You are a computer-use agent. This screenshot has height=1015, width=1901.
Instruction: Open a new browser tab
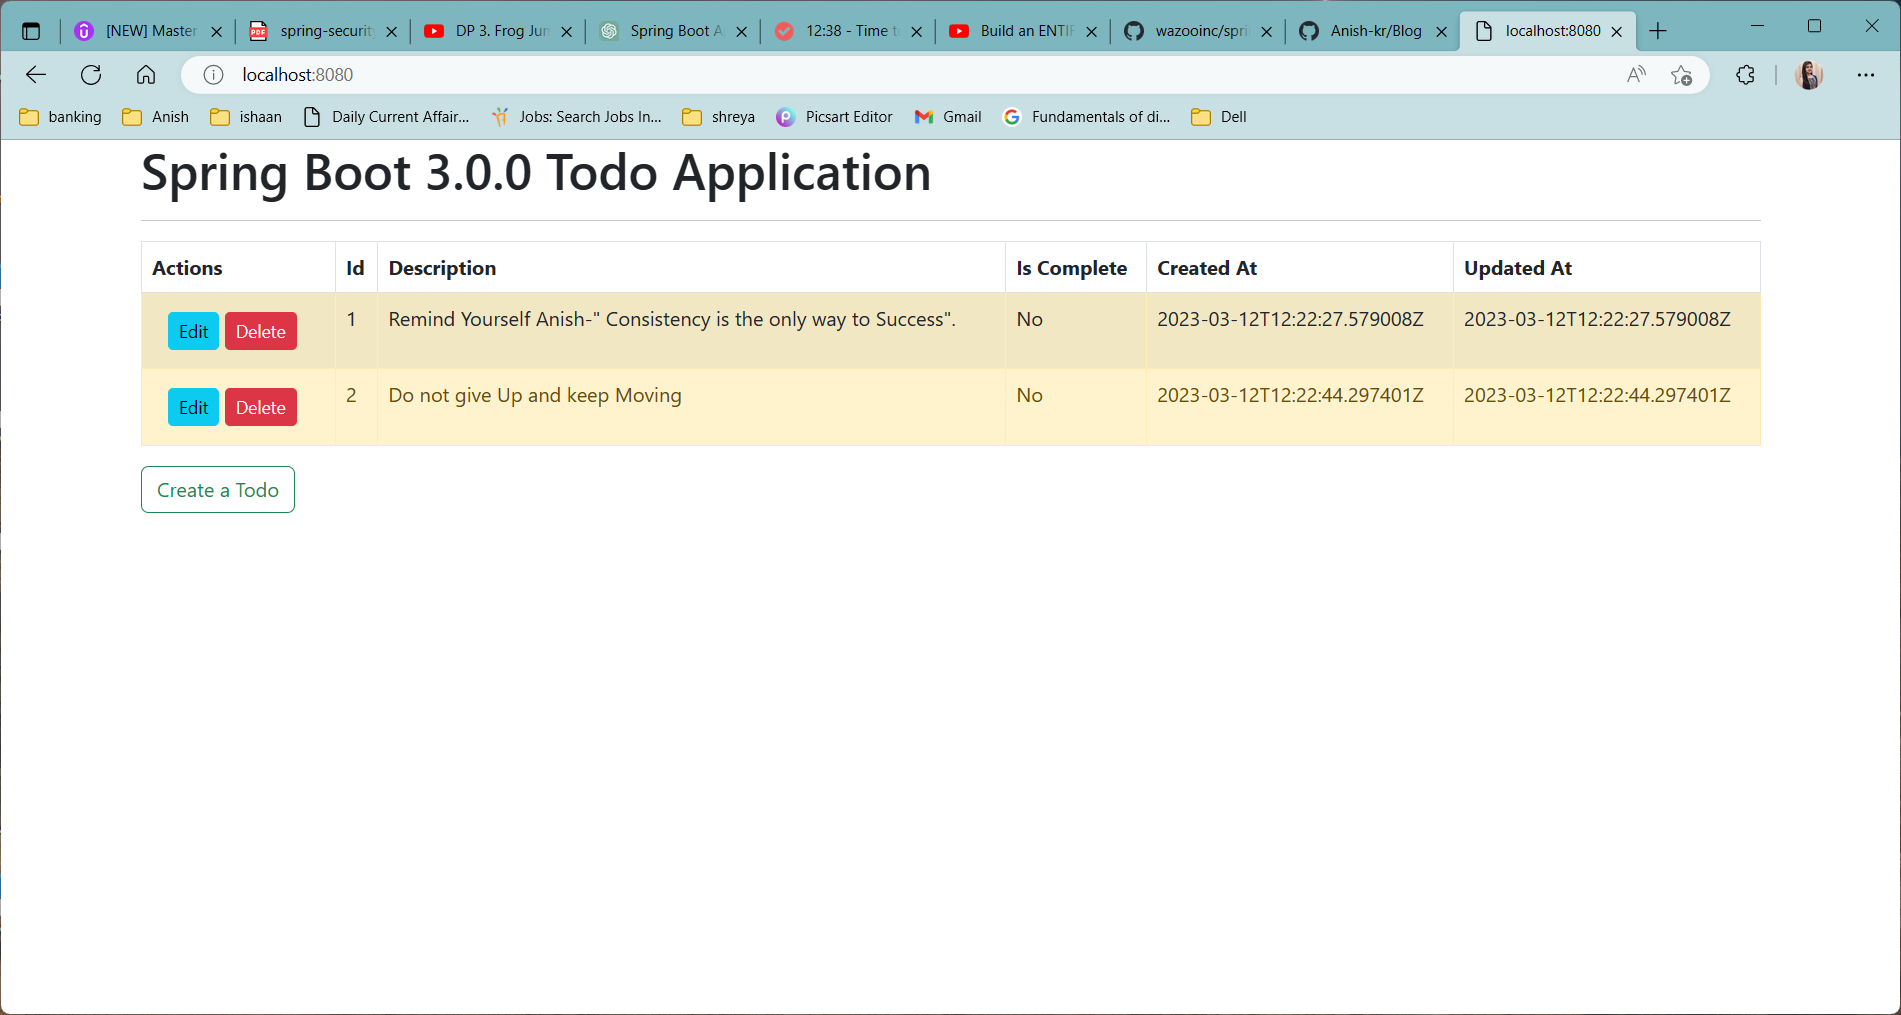(x=1658, y=31)
